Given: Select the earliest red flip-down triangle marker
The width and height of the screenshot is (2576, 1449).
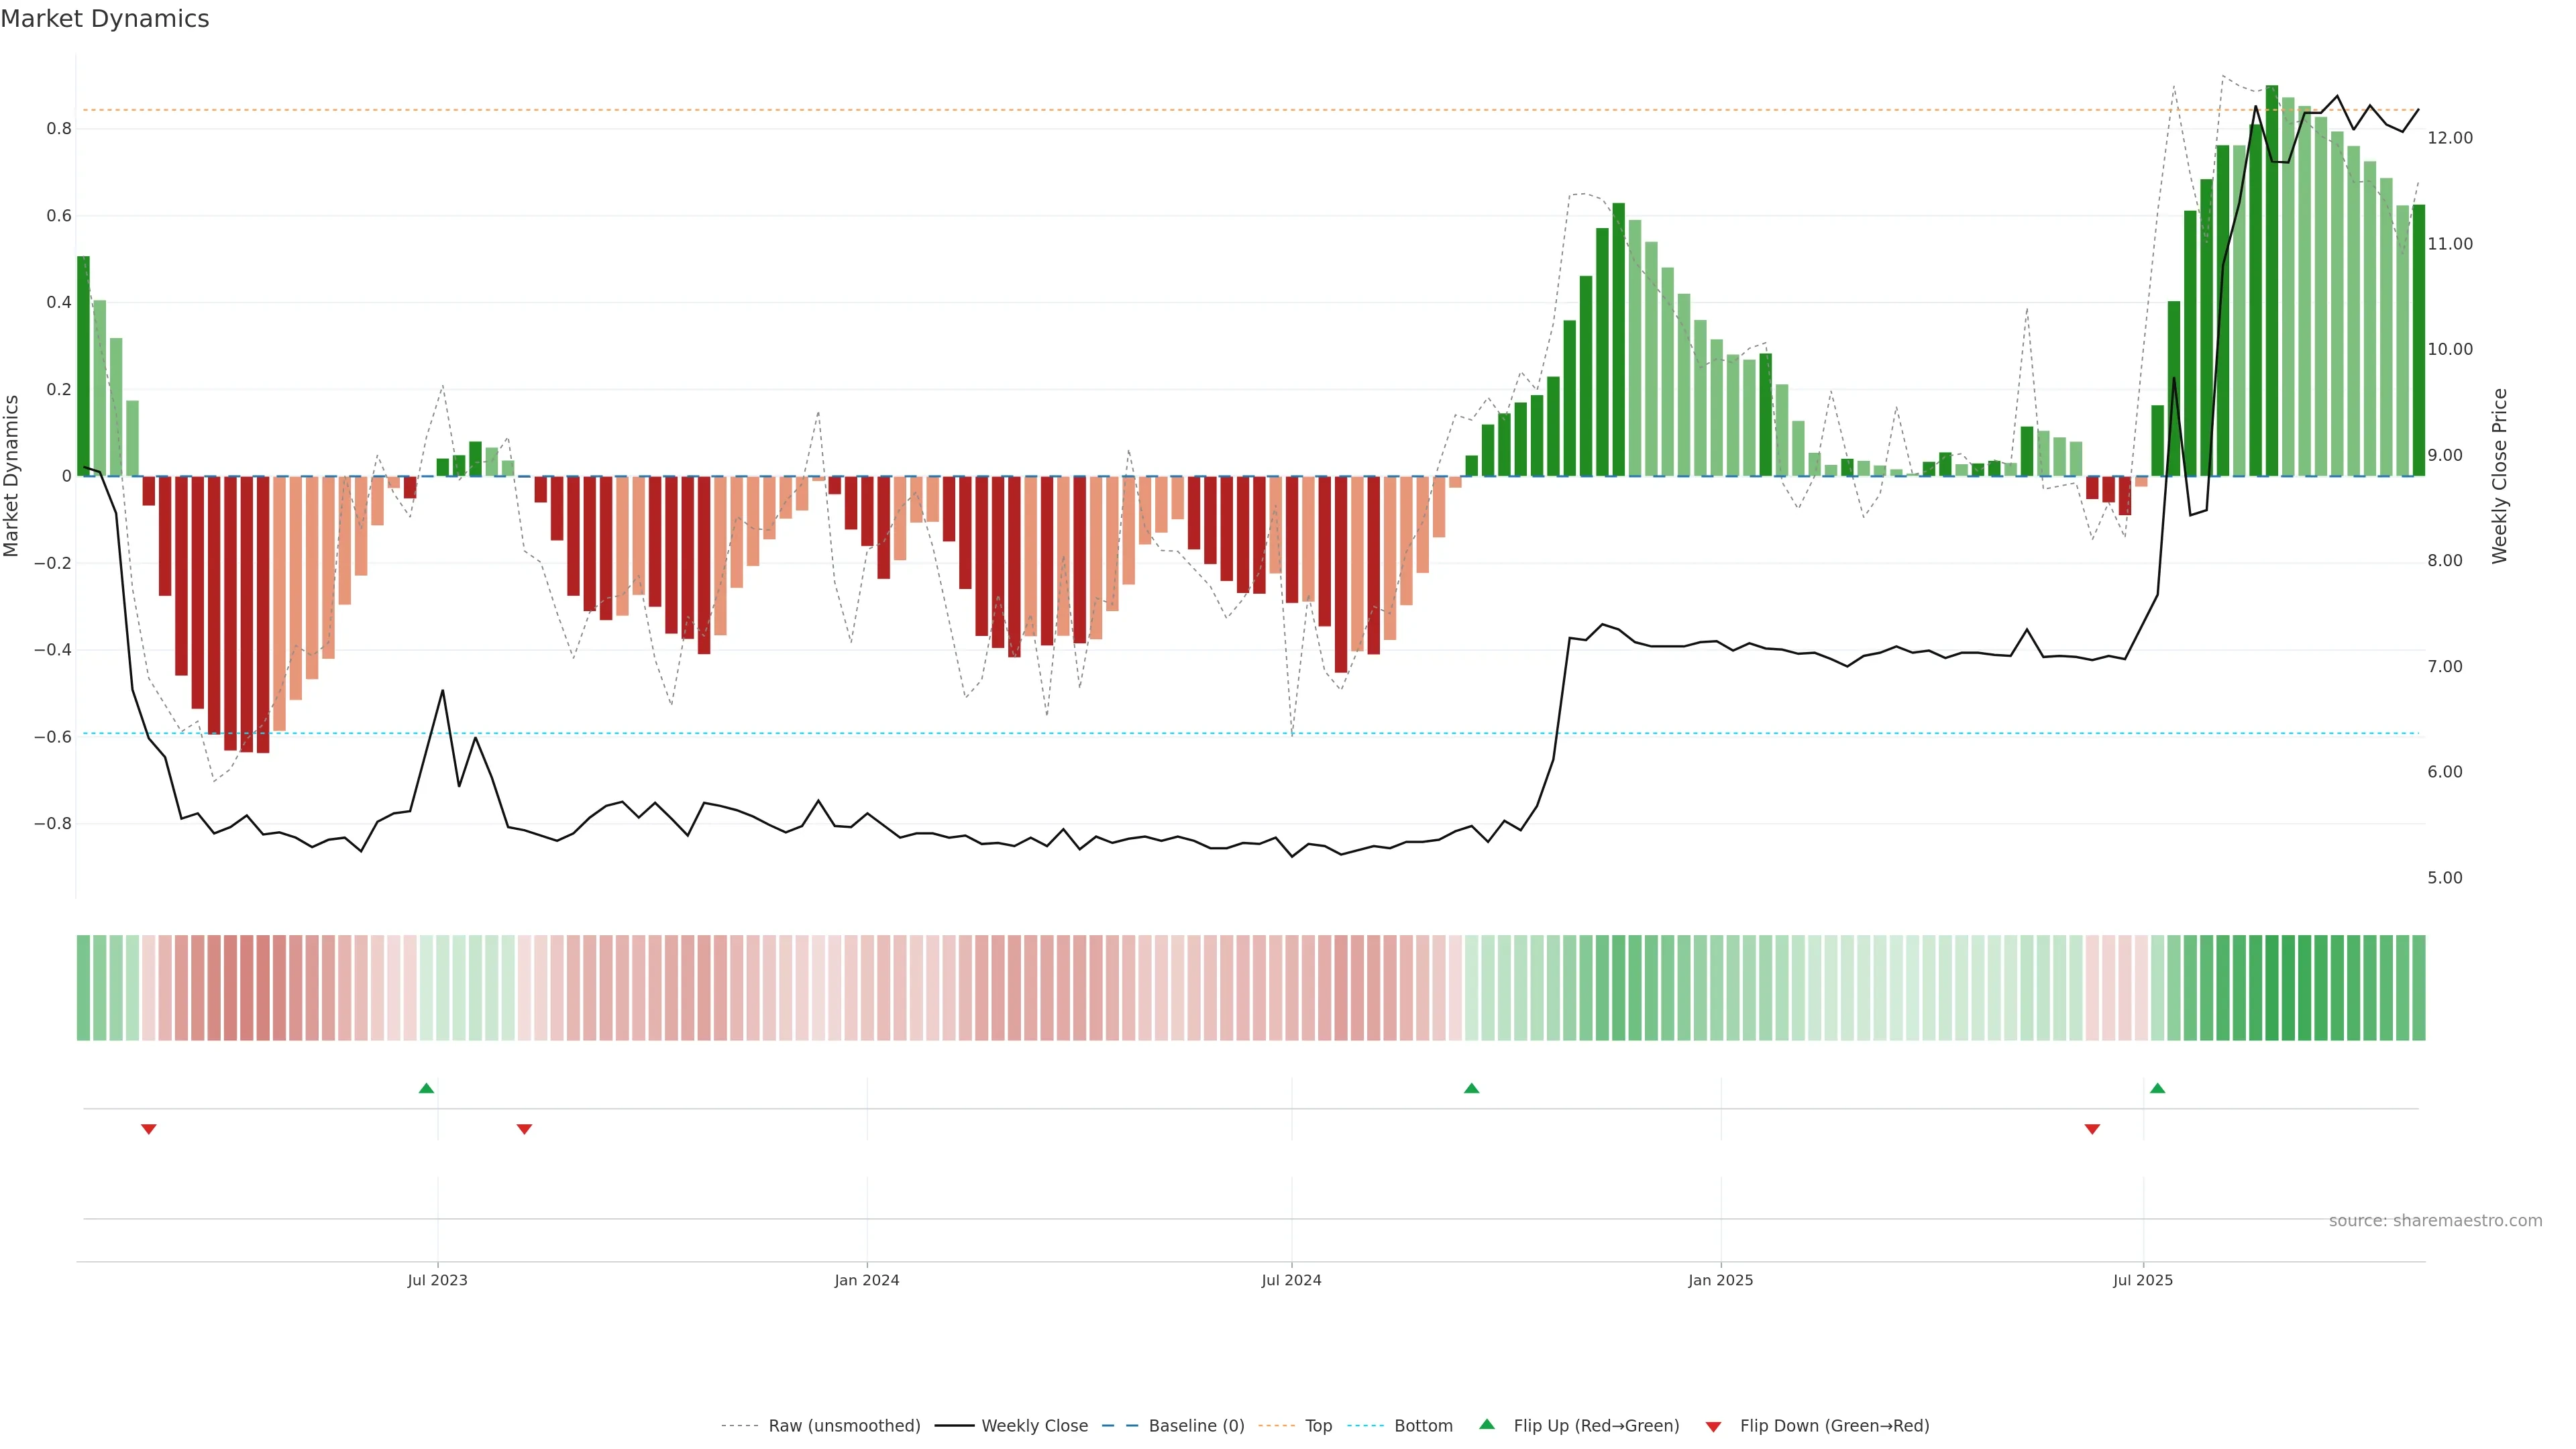Looking at the screenshot, I should pos(149,1129).
